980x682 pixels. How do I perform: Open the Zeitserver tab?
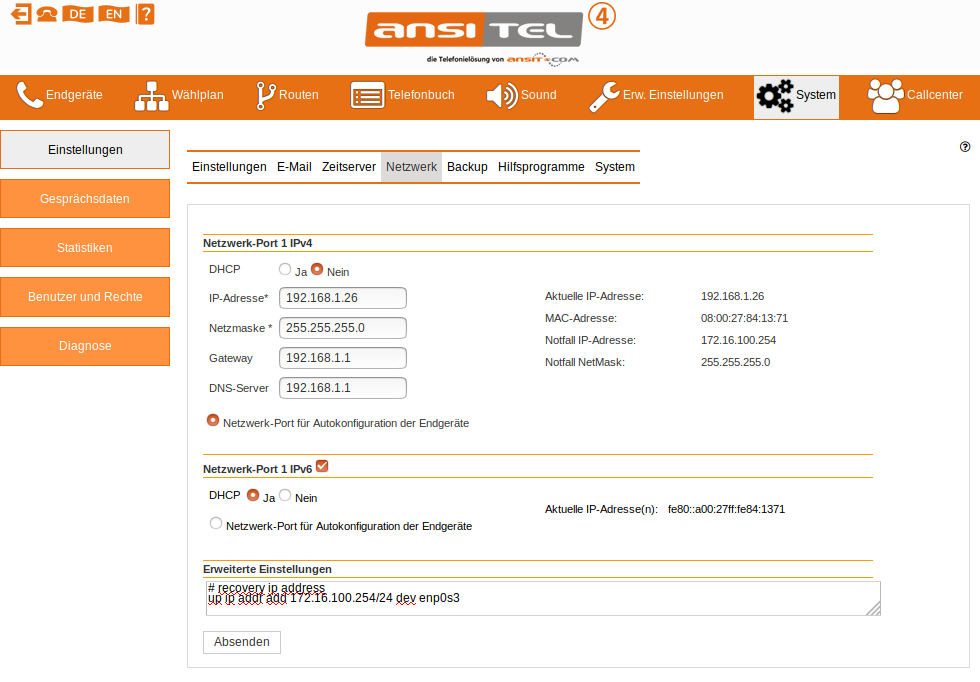click(349, 167)
